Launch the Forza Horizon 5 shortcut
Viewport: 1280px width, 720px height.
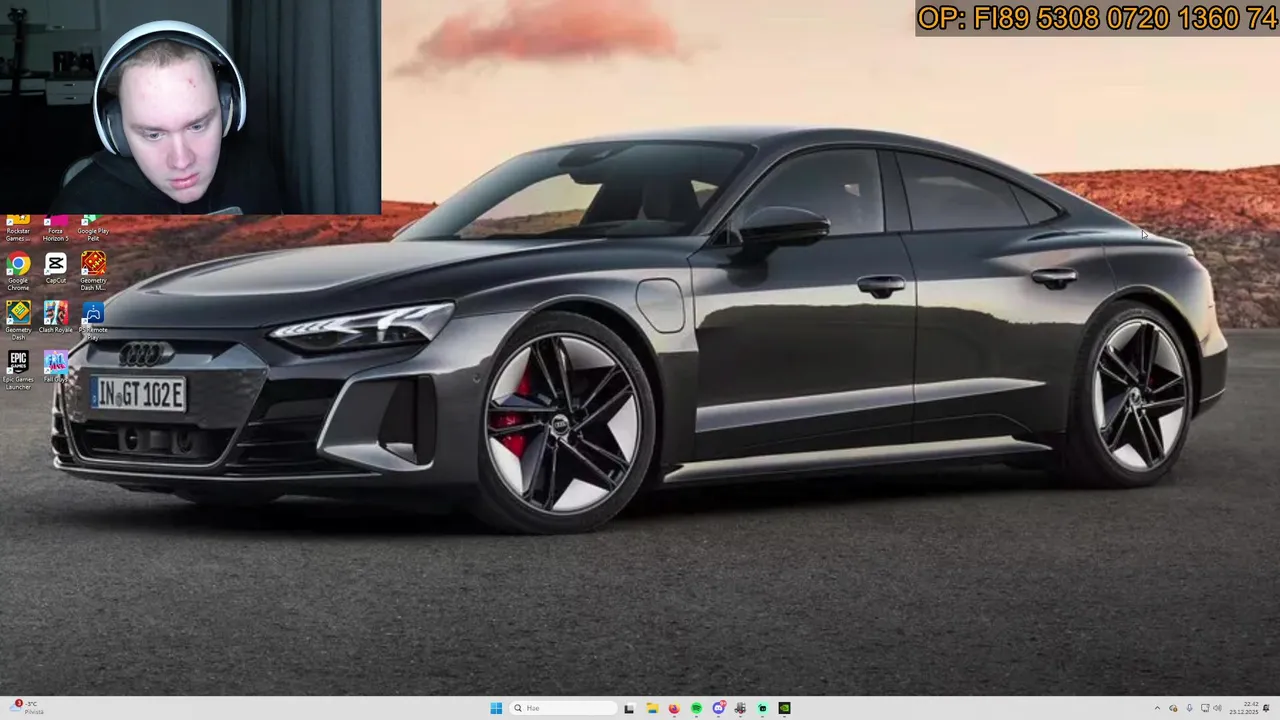pos(56,229)
